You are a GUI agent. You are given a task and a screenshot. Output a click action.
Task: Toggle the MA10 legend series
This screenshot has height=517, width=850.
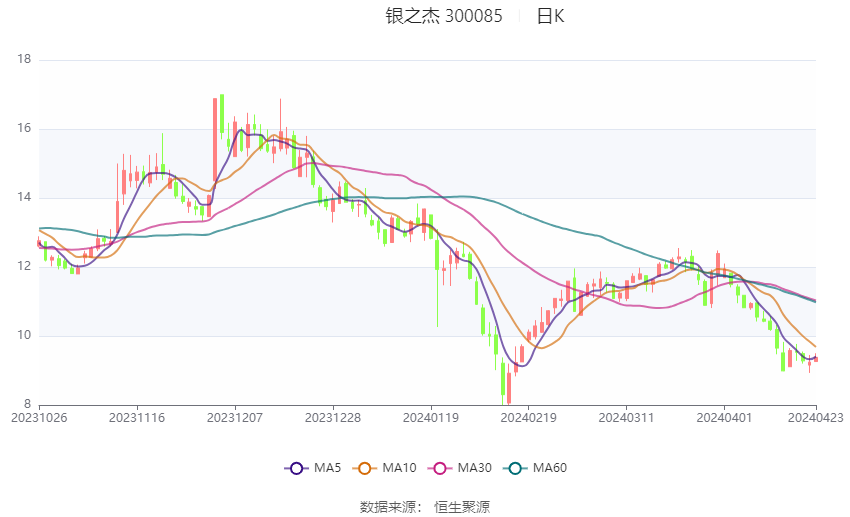(x=384, y=468)
